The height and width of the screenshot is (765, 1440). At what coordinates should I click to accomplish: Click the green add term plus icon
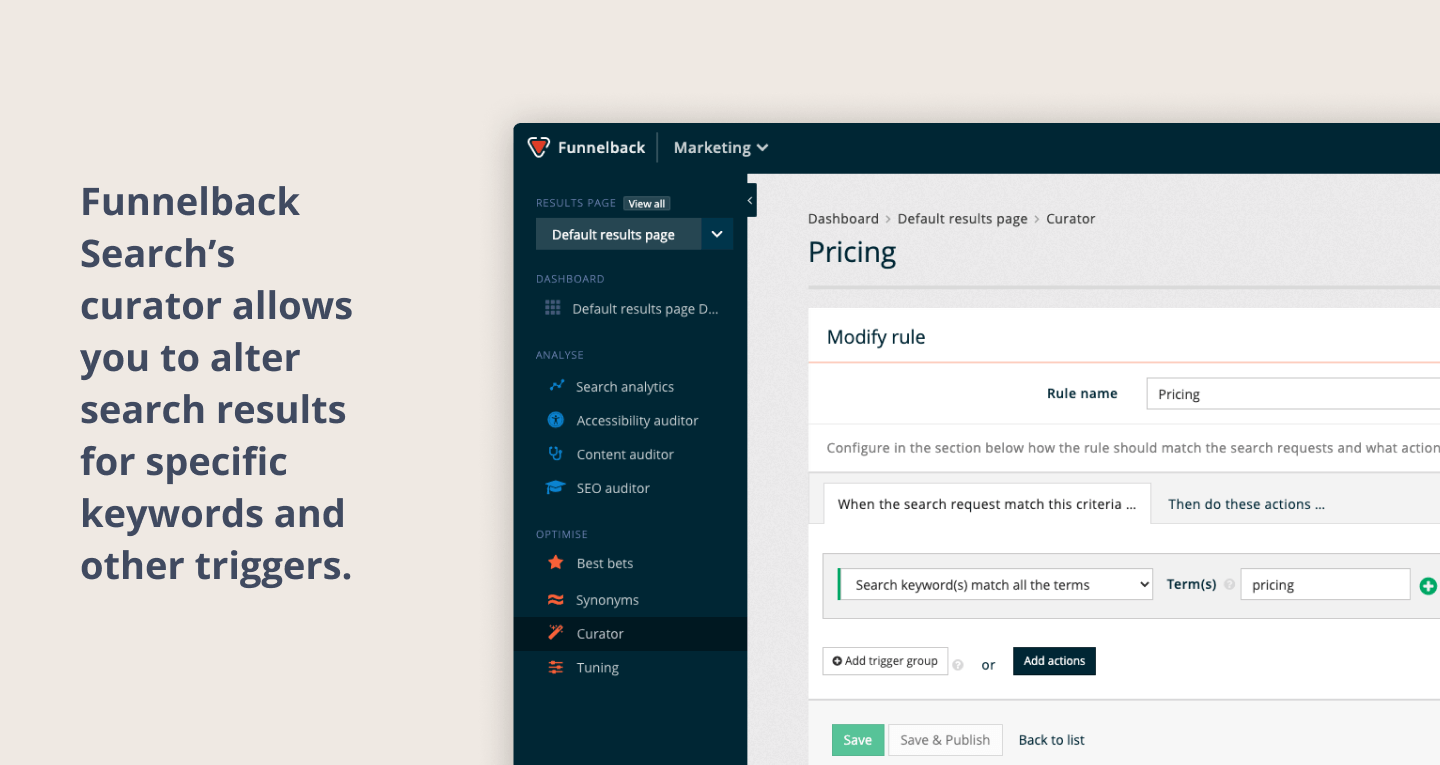click(1428, 586)
